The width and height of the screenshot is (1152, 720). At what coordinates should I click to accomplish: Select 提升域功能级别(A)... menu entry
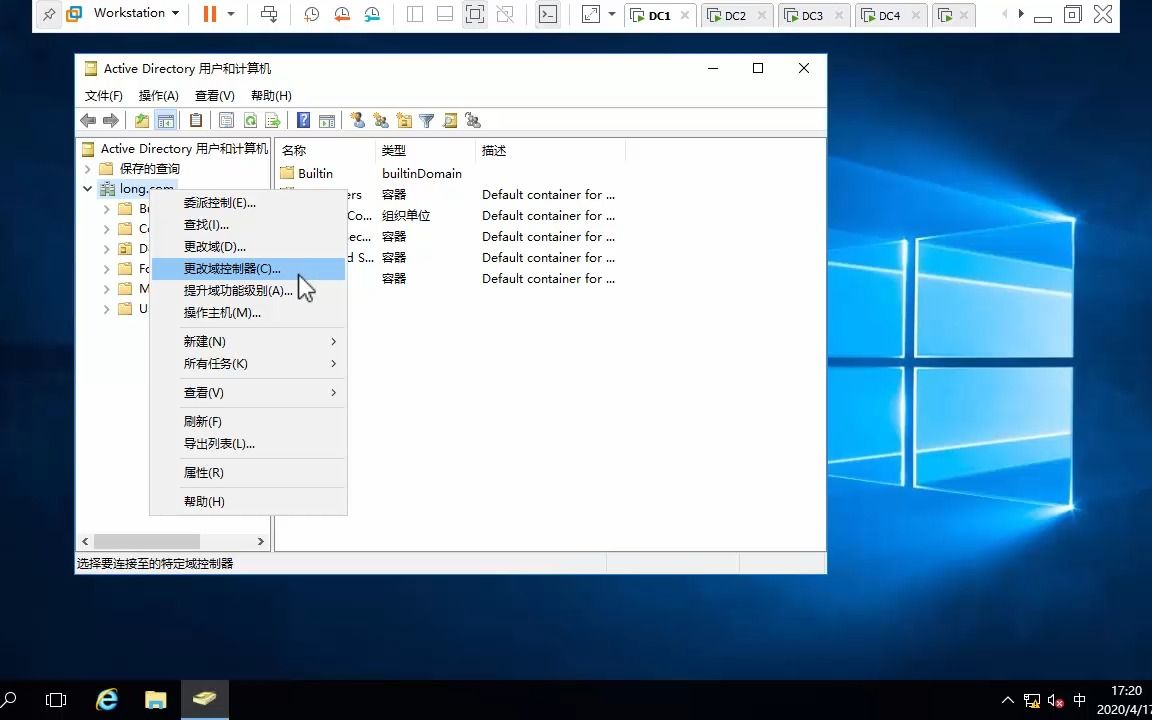click(x=249, y=291)
